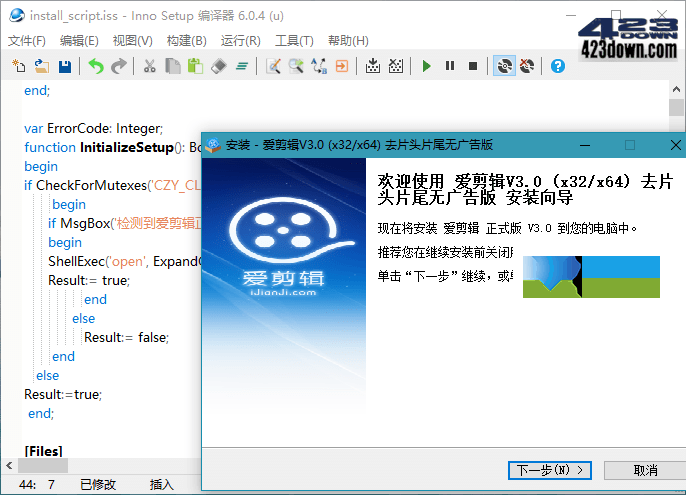Open the 工具(T) menu
This screenshot has height=495, width=686.
pos(294,41)
